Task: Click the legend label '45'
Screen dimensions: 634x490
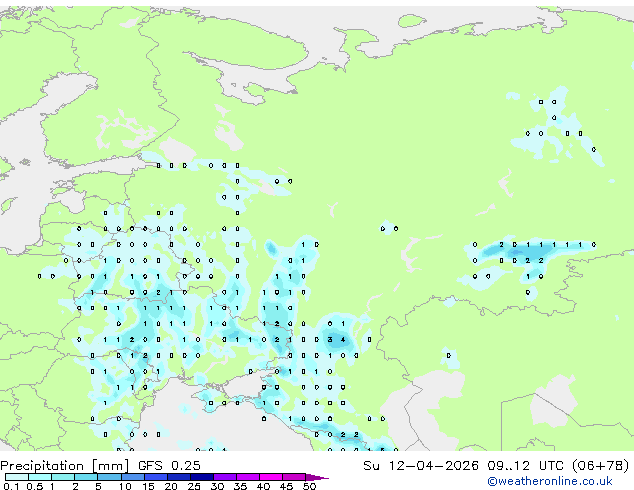Action: tap(287, 486)
